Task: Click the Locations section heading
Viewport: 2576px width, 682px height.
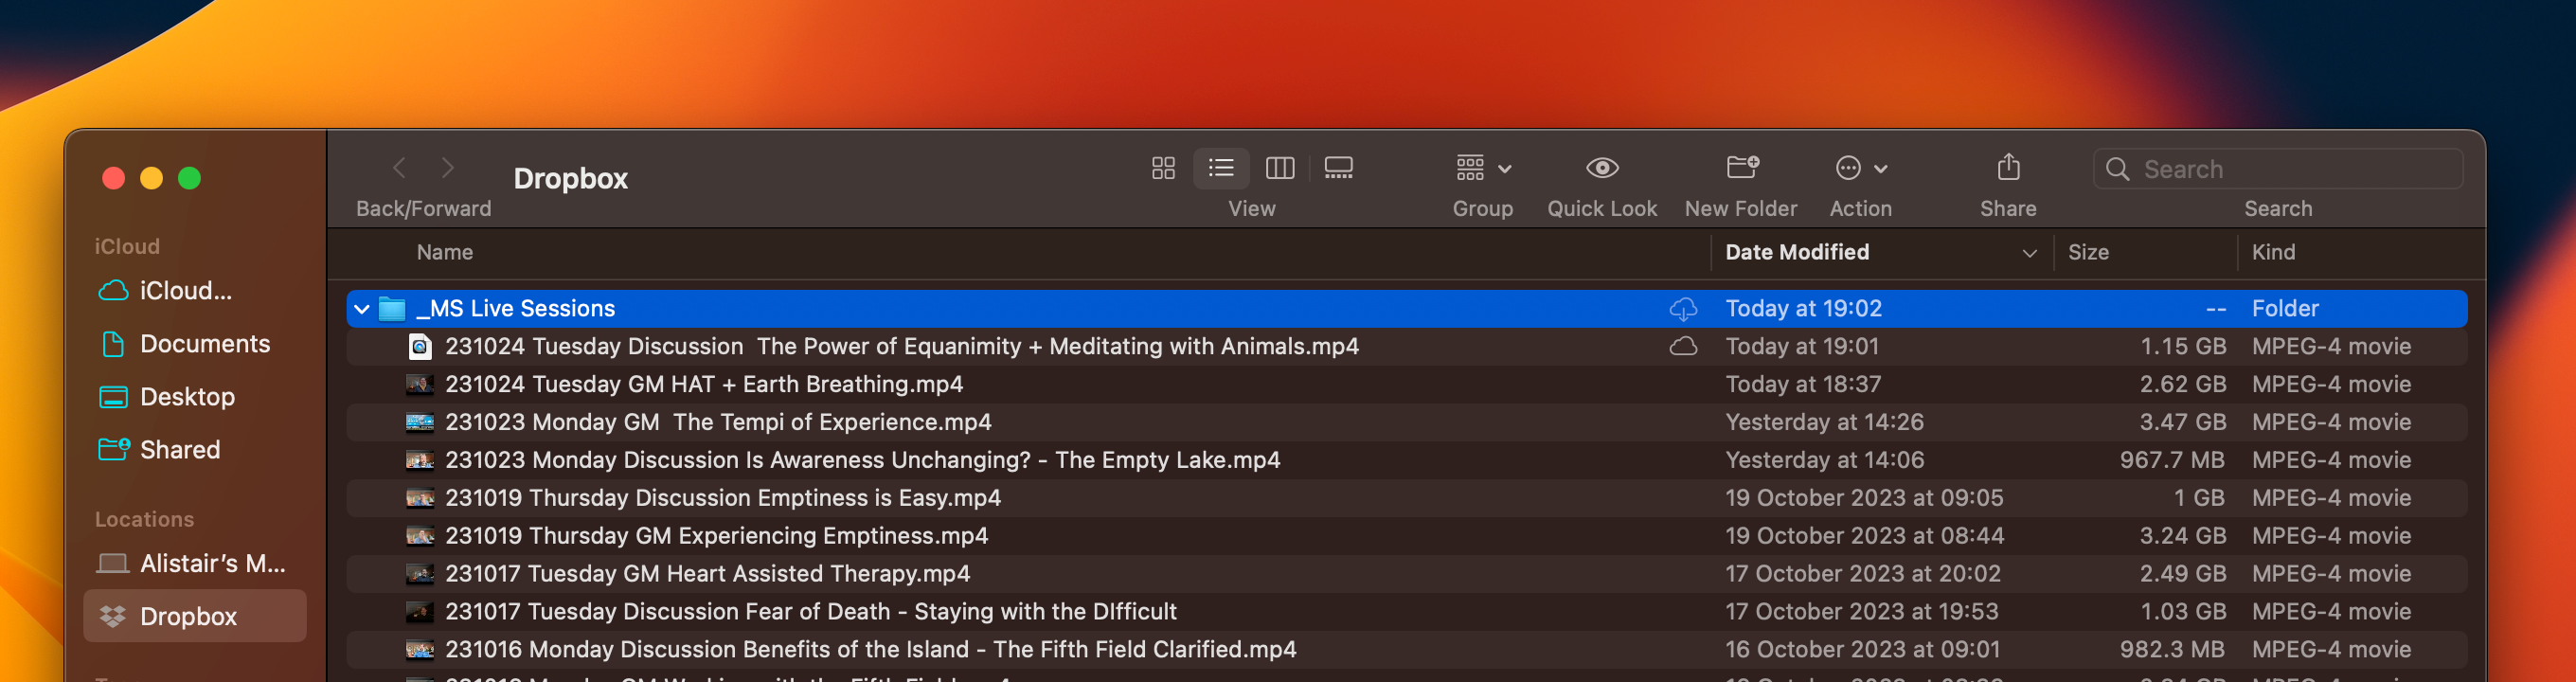Action: [x=144, y=519]
